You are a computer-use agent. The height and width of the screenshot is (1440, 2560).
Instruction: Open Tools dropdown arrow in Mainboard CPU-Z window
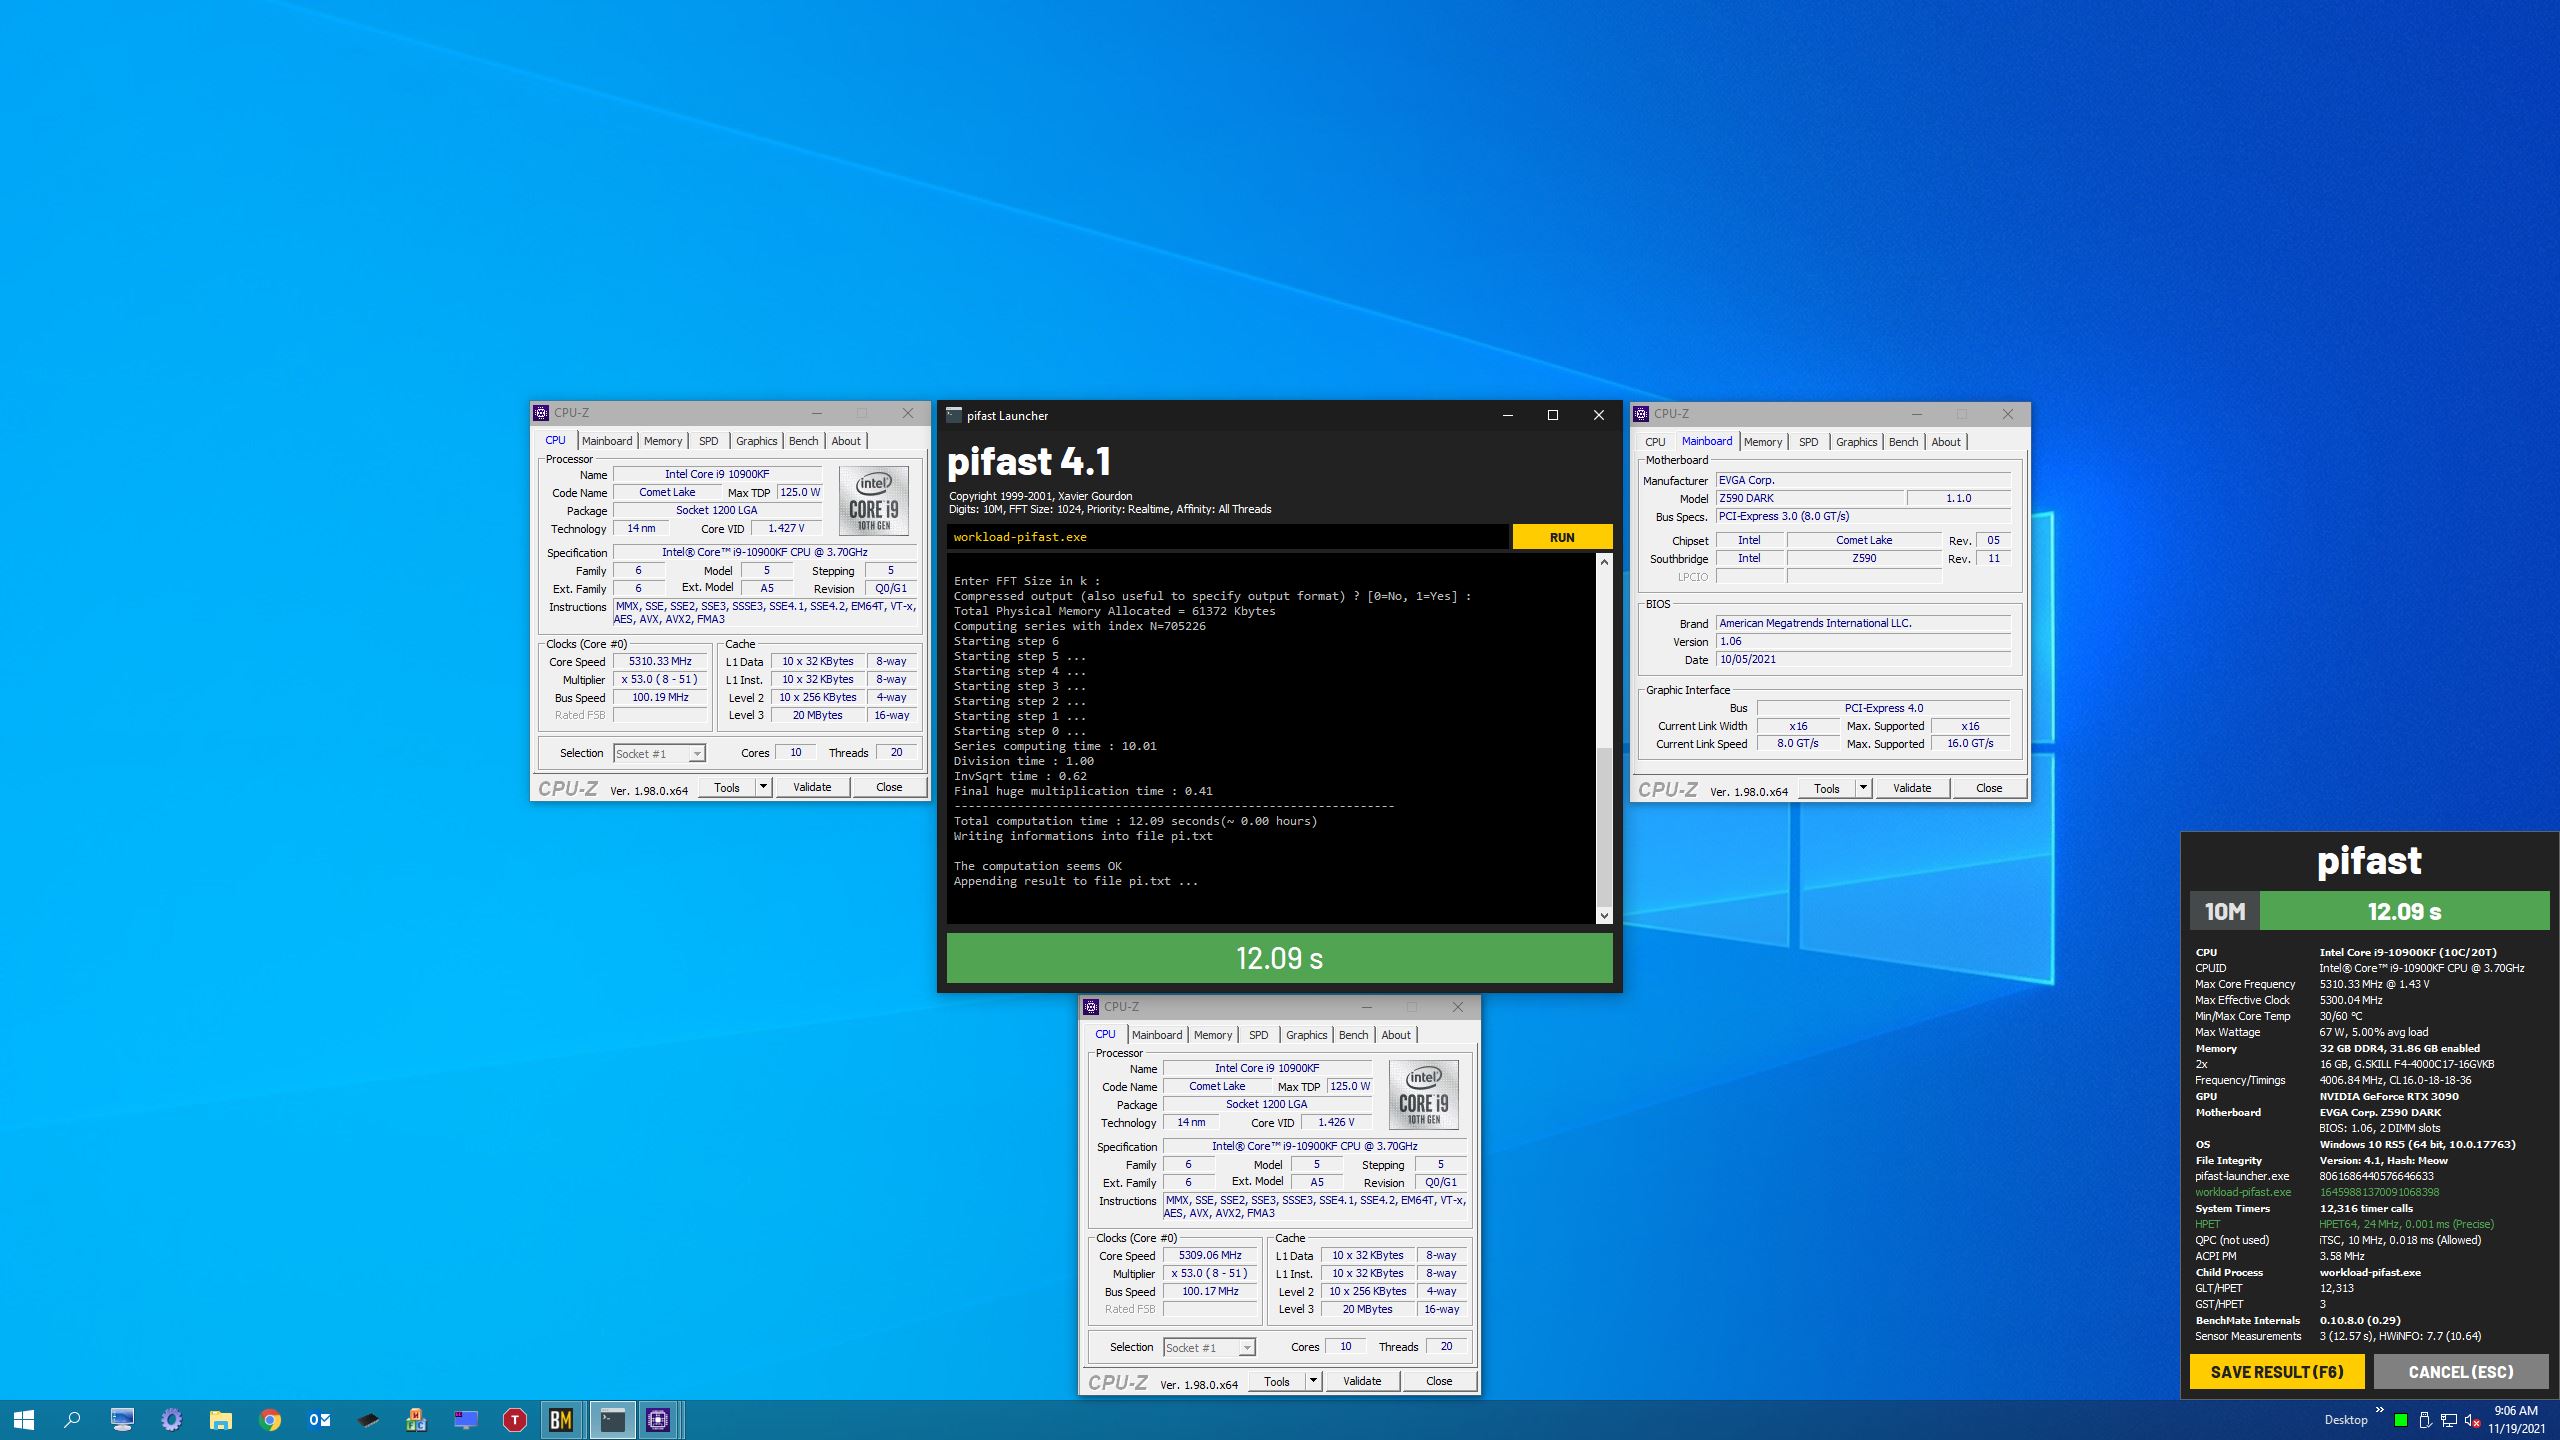point(1863,788)
